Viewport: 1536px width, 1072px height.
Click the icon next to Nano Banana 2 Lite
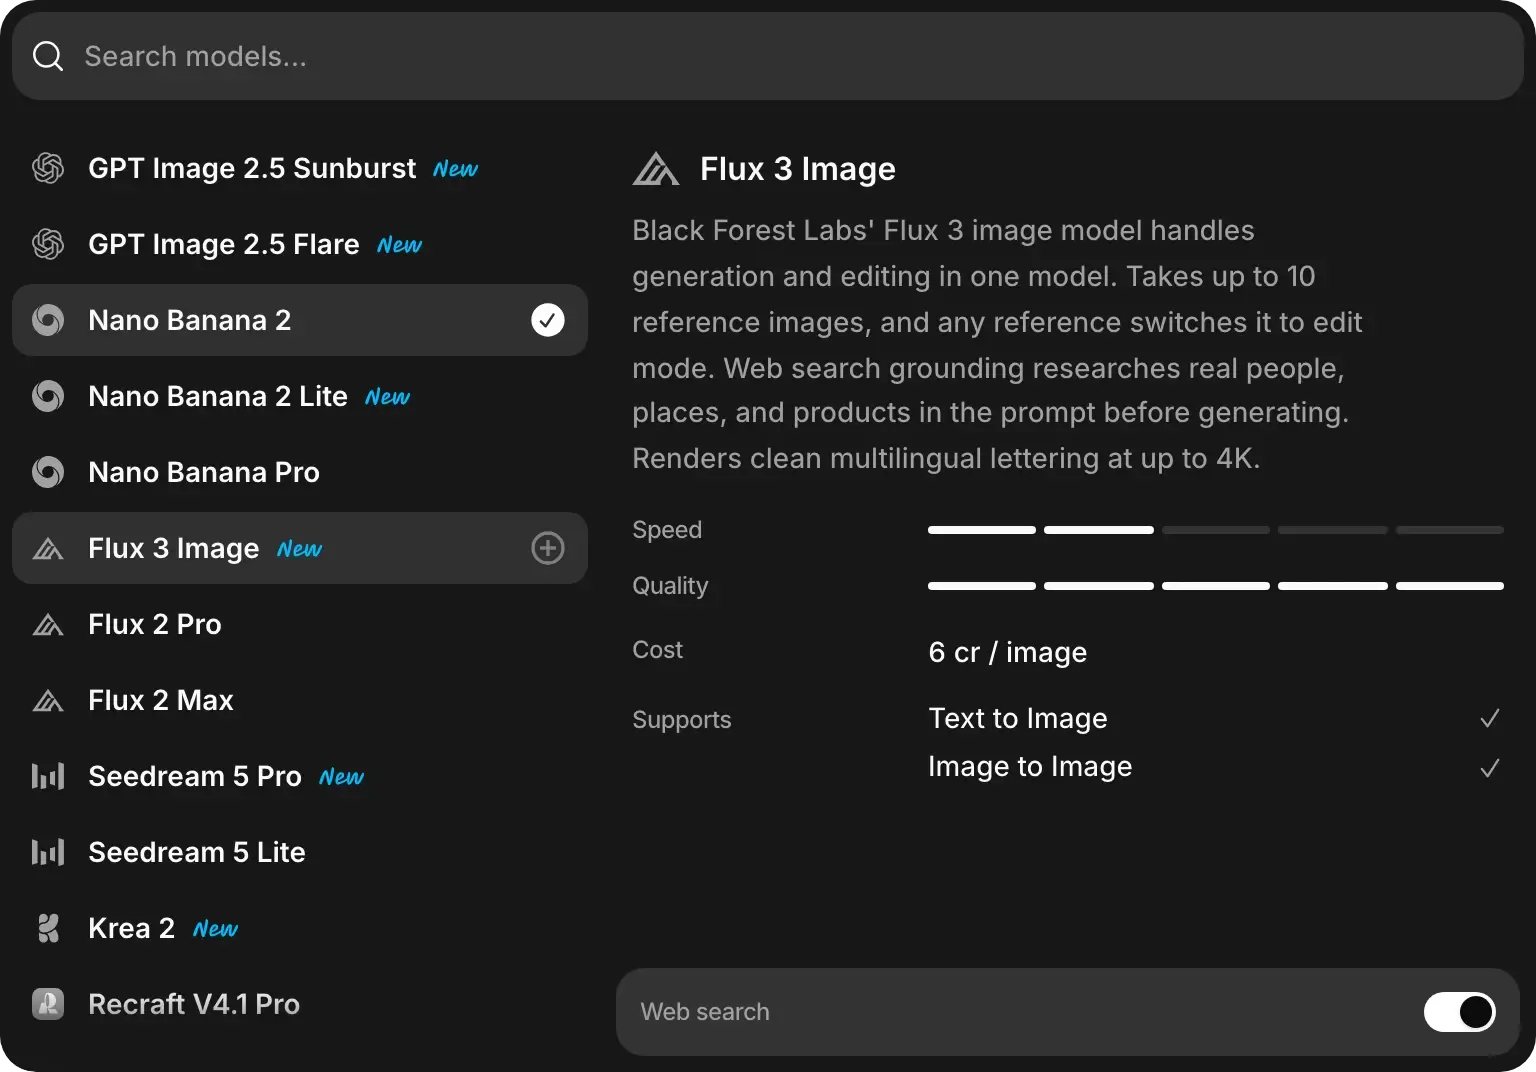(48, 396)
